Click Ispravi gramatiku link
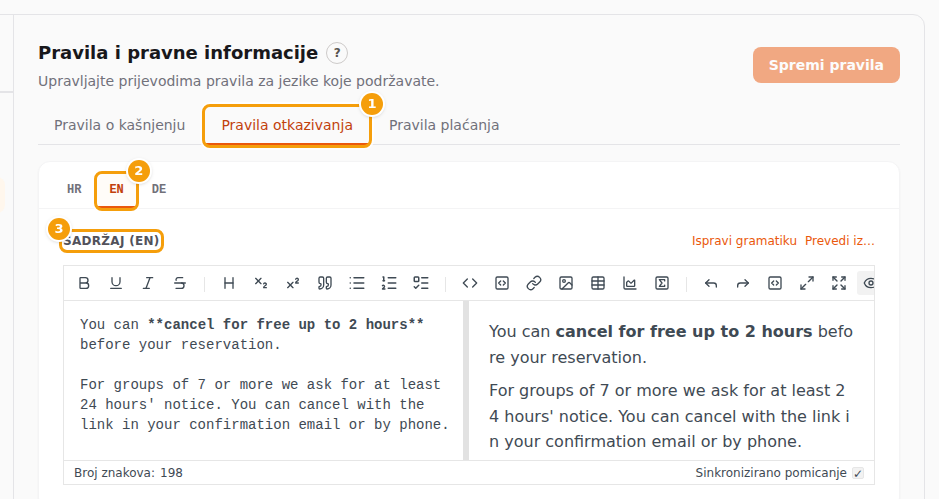Image resolution: width=939 pixels, height=499 pixels. click(744, 241)
